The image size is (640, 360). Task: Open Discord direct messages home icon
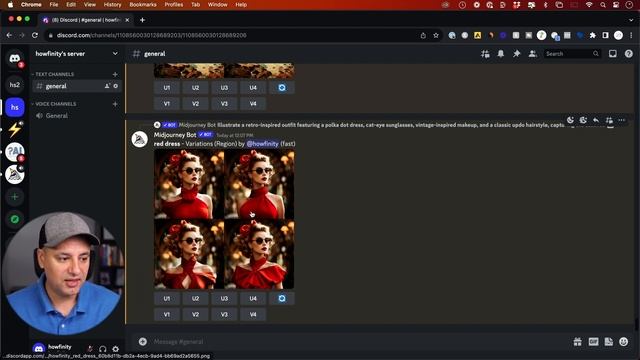[15, 58]
